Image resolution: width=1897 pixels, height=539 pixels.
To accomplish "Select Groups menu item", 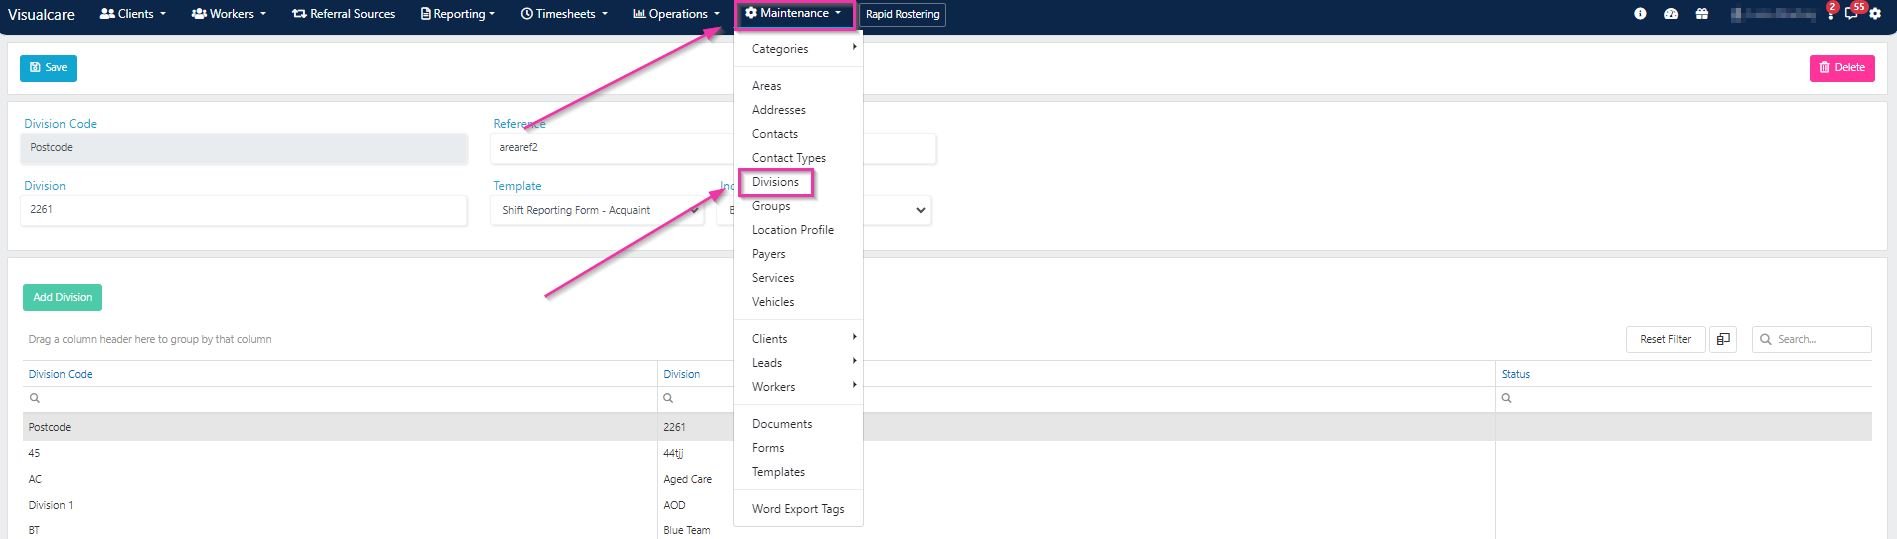I will (771, 206).
